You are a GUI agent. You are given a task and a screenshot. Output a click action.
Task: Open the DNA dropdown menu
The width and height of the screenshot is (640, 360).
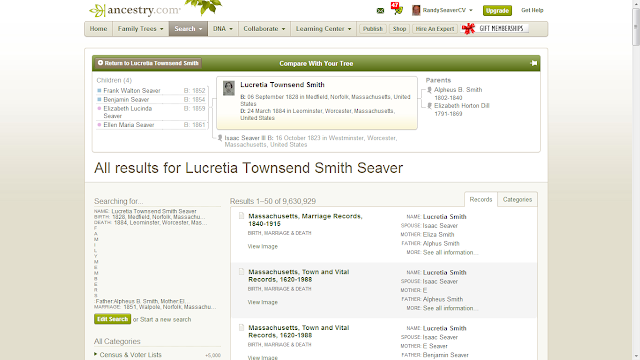pyautogui.click(x=223, y=29)
